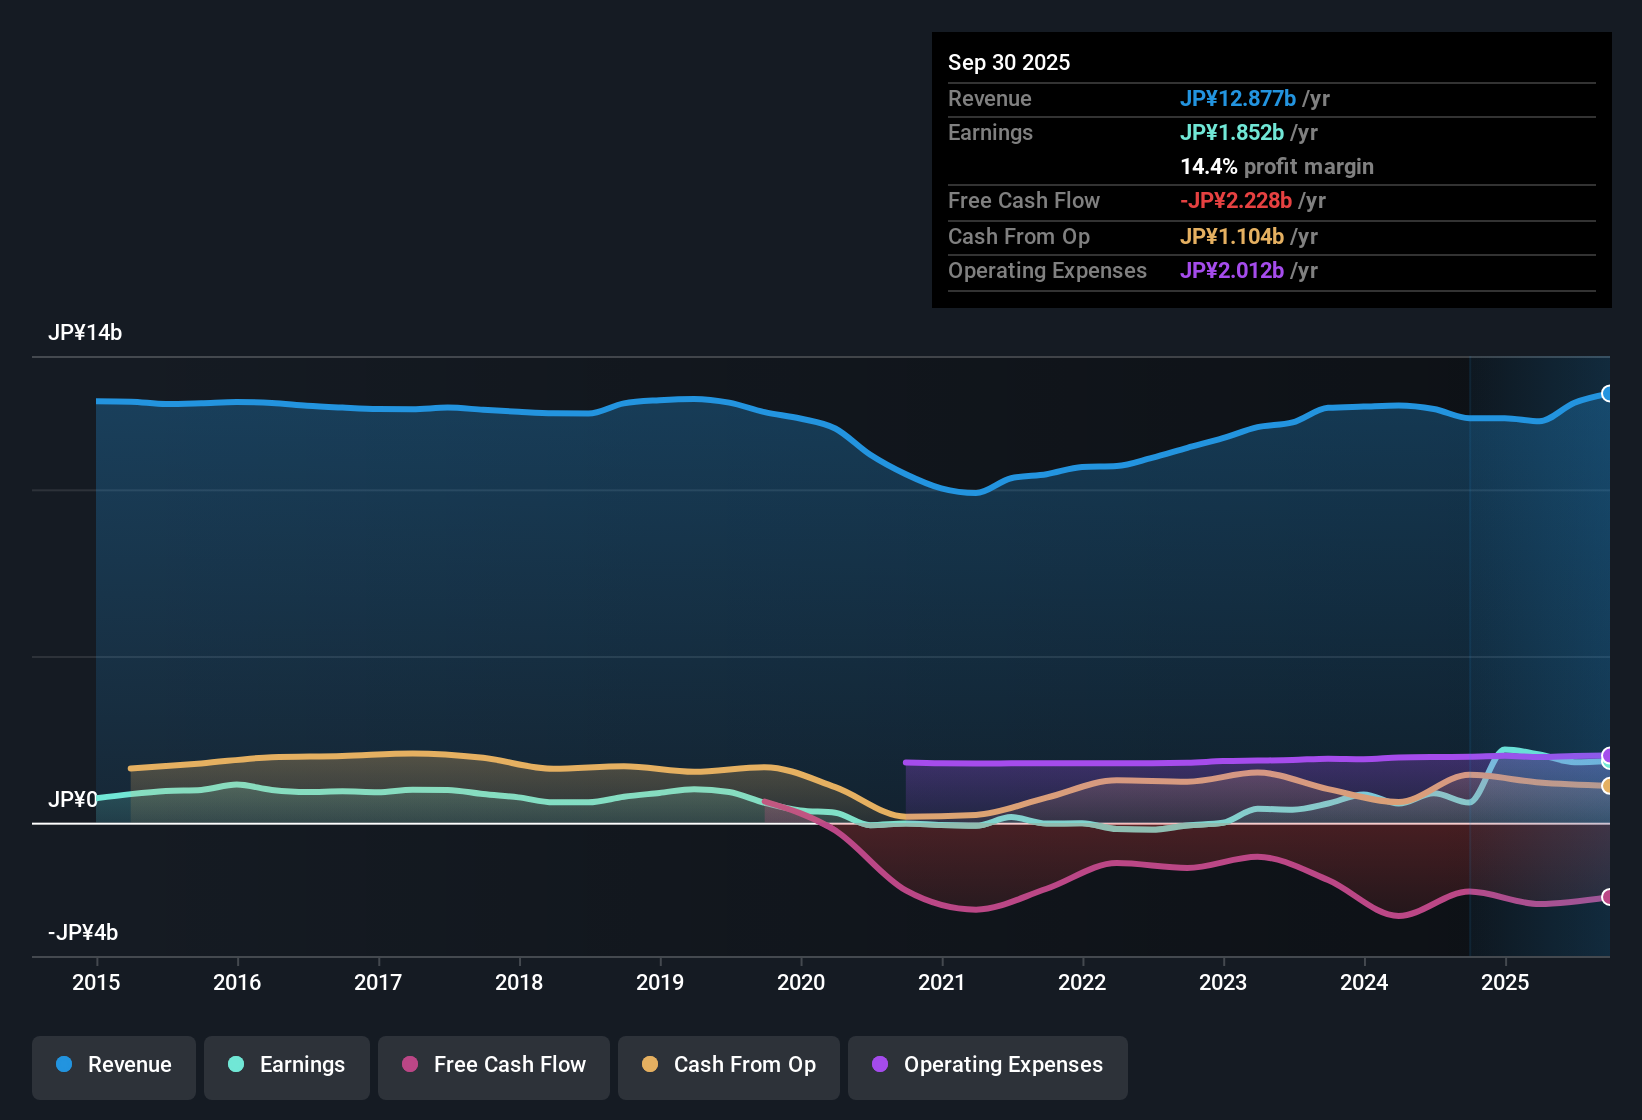Expand the Operating Expenses legend entry
Viewport: 1642px width, 1120px height.
[987, 1065]
